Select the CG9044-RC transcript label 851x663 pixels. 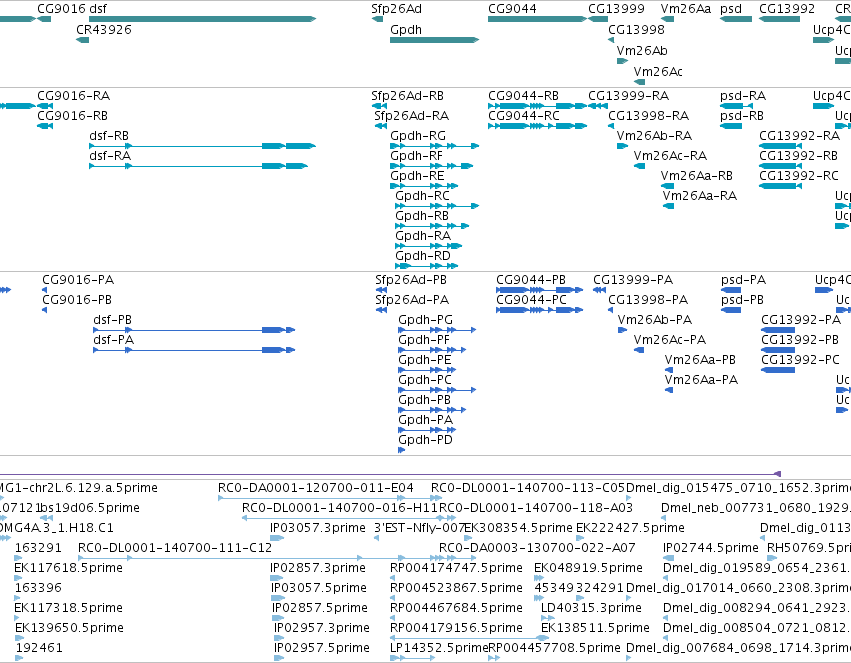pos(524,116)
